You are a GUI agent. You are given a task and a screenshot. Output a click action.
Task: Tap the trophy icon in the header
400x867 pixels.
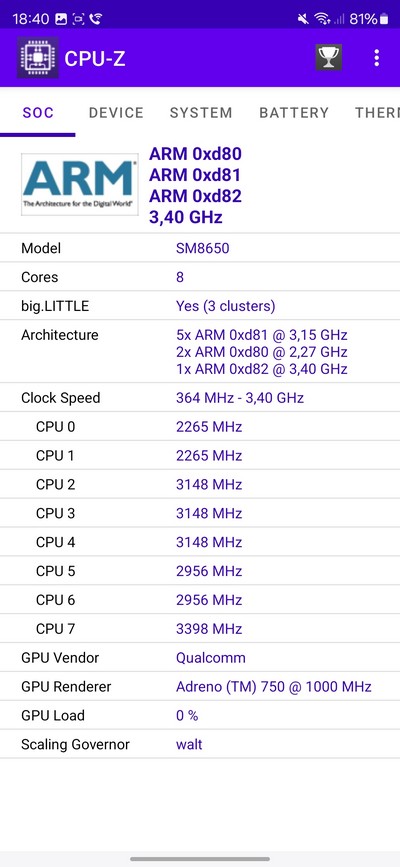tap(329, 58)
